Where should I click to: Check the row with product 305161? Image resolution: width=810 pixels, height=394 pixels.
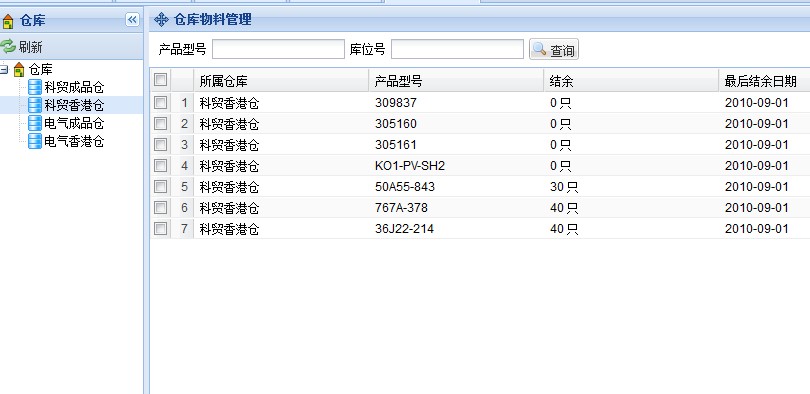click(x=161, y=145)
